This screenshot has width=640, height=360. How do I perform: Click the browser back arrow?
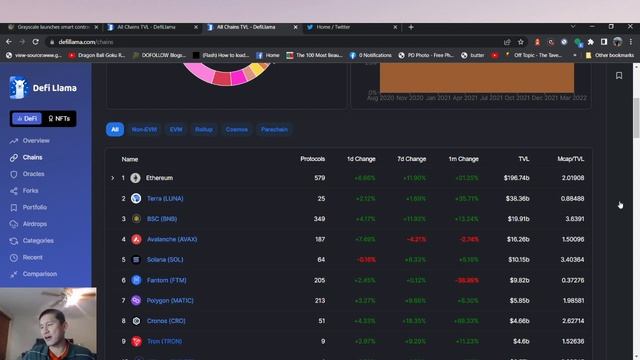tap(9, 42)
